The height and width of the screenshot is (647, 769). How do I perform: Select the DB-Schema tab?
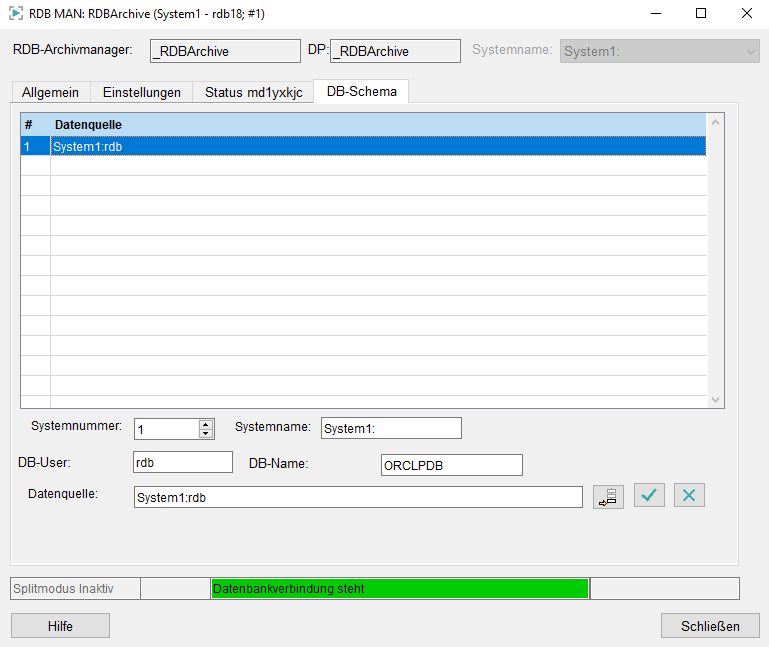pyautogui.click(x=361, y=91)
